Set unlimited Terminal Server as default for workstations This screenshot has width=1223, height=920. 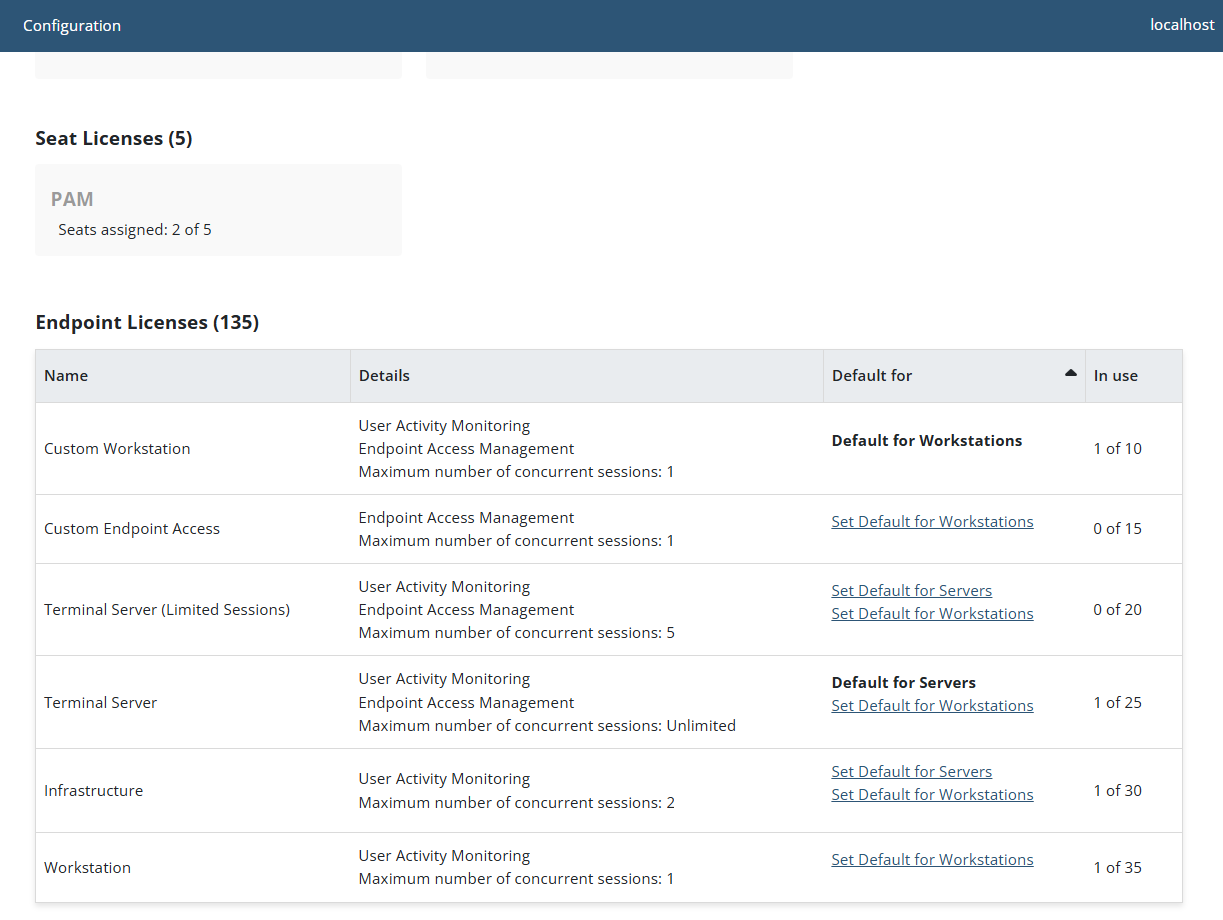(932, 706)
